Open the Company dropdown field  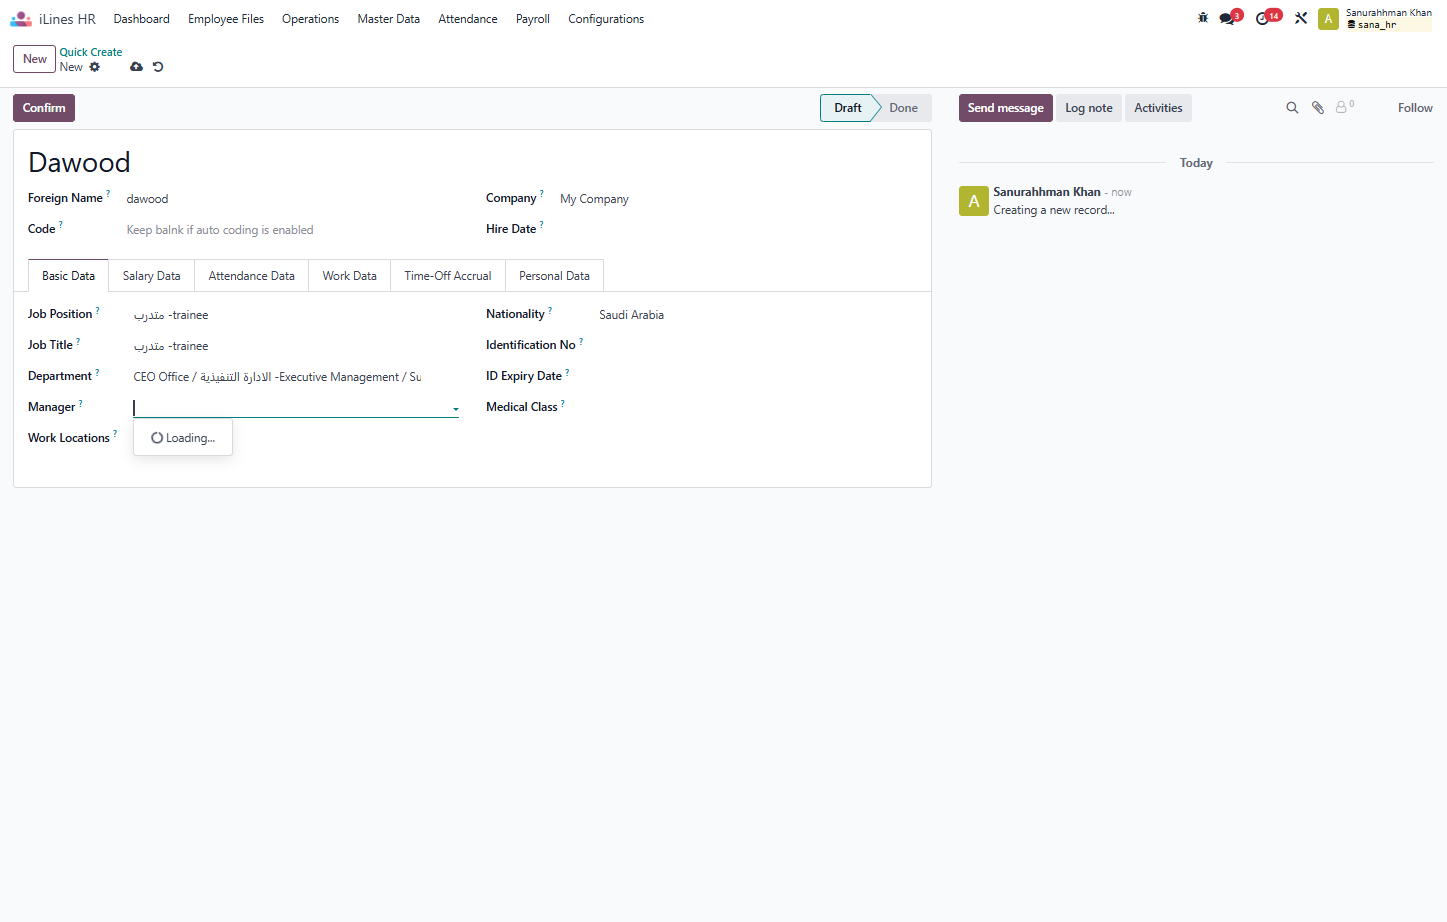click(738, 199)
